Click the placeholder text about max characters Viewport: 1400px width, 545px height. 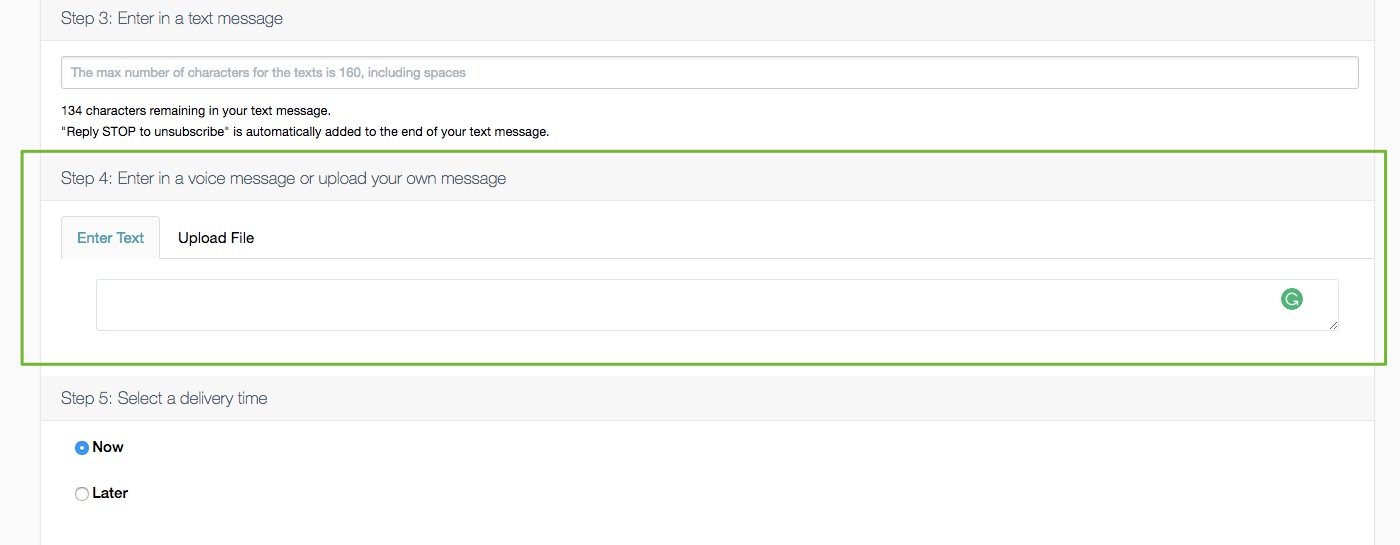[x=268, y=72]
